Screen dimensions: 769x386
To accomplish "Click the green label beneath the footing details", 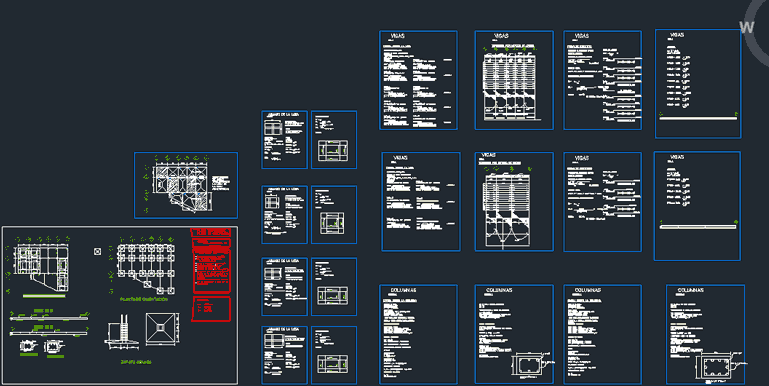I will pos(136,362).
